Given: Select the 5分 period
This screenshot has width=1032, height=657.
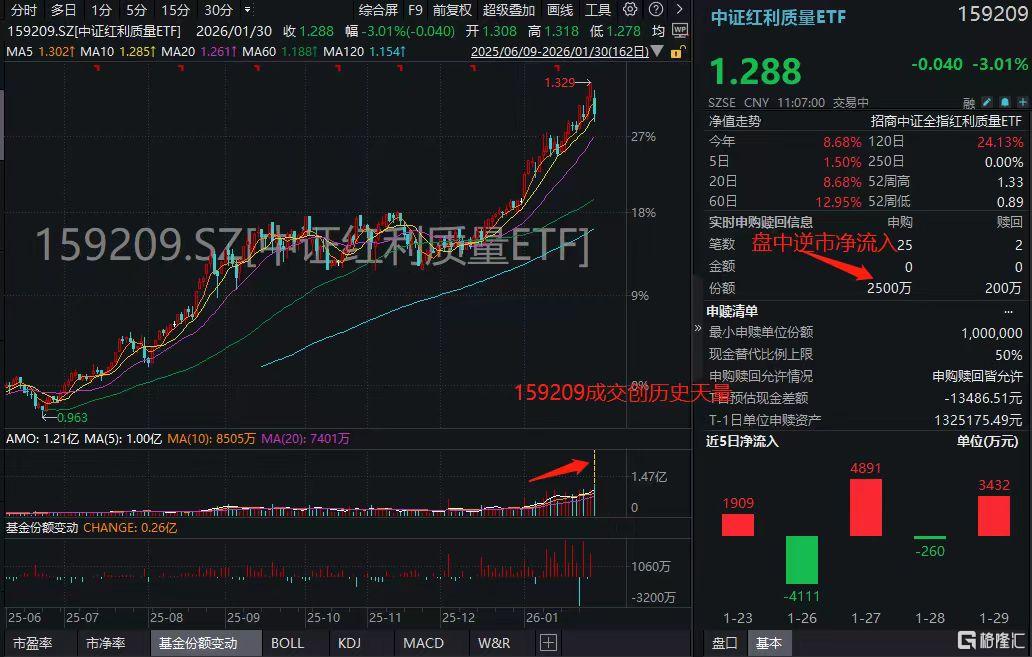Looking at the screenshot, I should (x=136, y=10).
